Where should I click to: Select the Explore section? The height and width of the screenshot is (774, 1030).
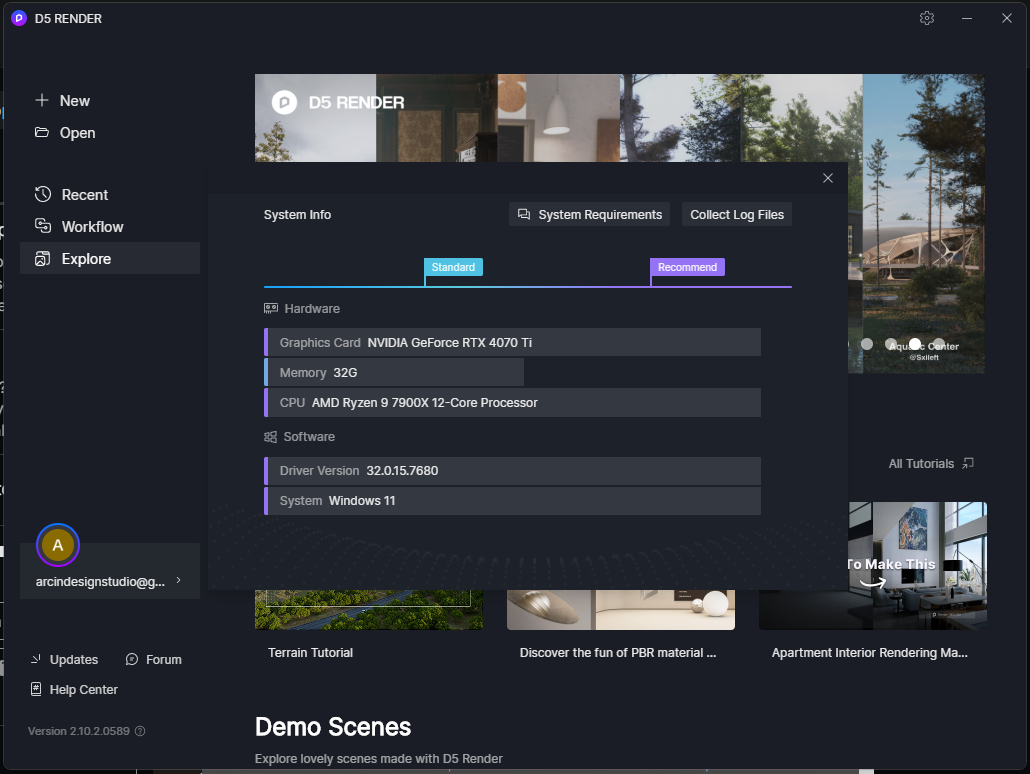point(110,258)
